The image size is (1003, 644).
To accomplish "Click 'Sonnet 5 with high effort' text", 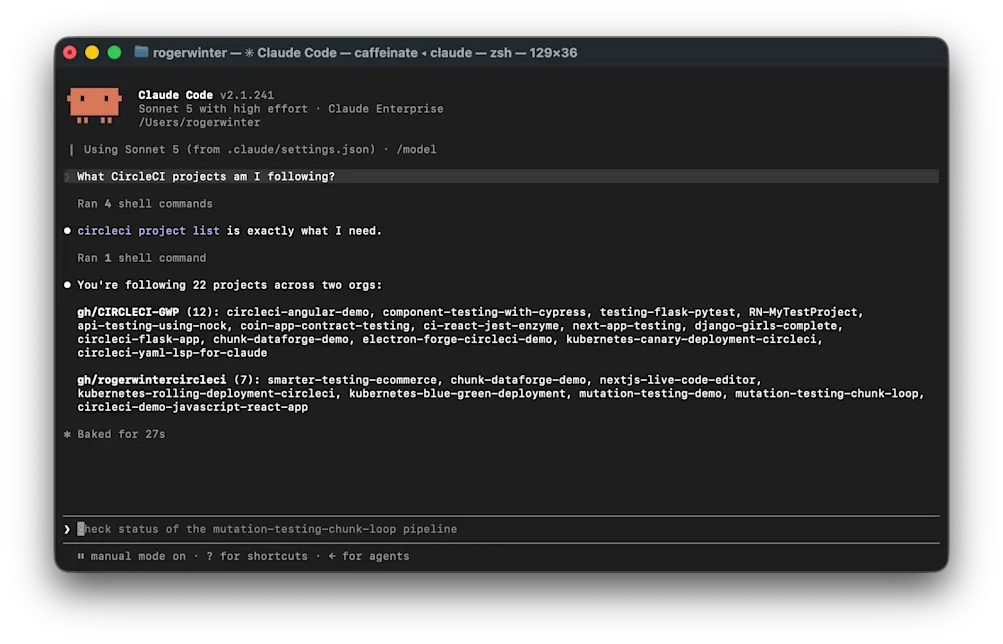I will point(223,109).
